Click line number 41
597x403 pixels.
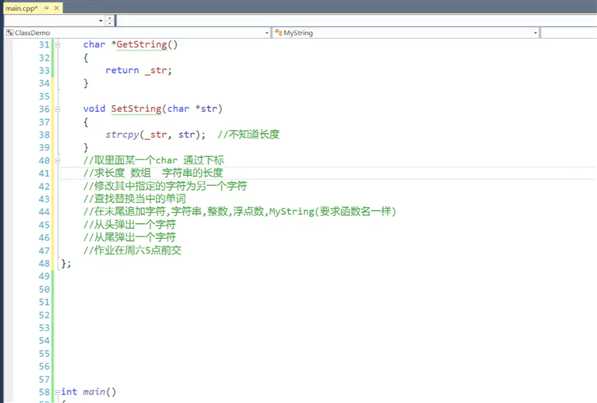click(44, 173)
